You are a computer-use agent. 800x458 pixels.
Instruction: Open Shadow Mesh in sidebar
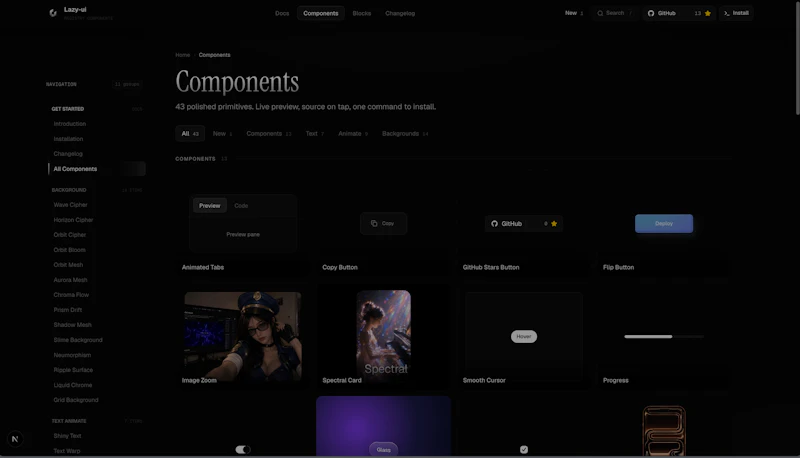72,325
